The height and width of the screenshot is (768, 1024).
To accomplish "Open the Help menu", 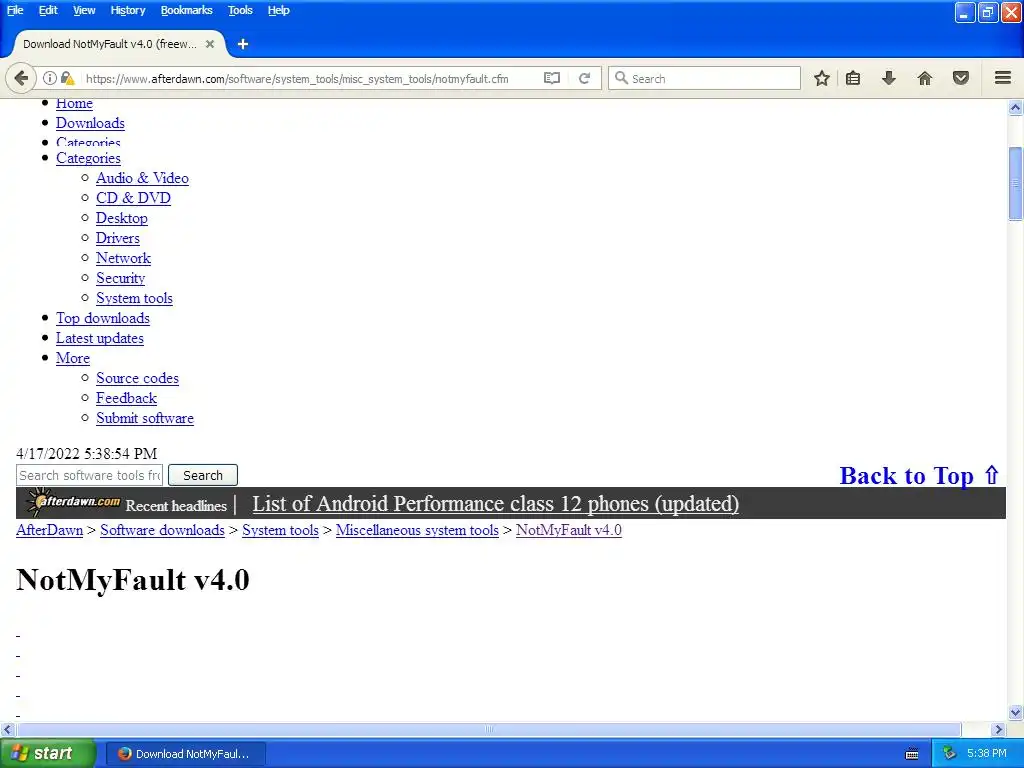I will pyautogui.click(x=278, y=10).
